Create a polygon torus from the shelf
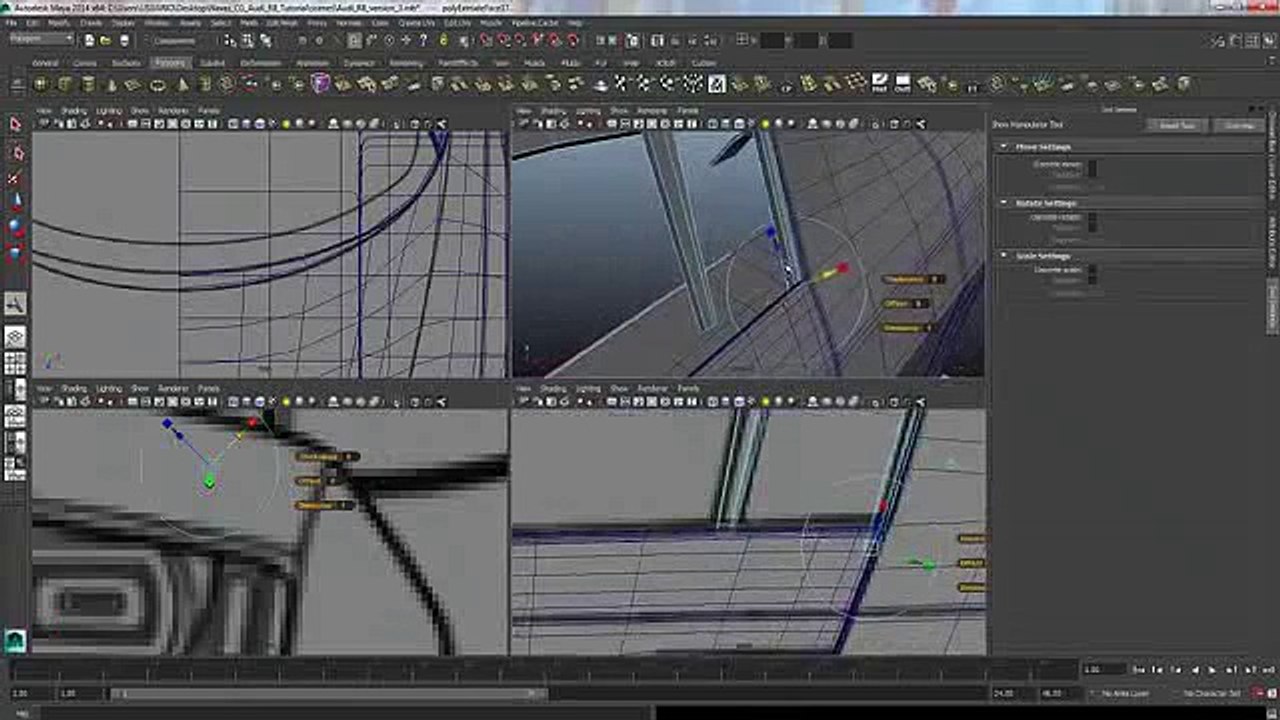This screenshot has height=720, width=1280. (x=158, y=85)
